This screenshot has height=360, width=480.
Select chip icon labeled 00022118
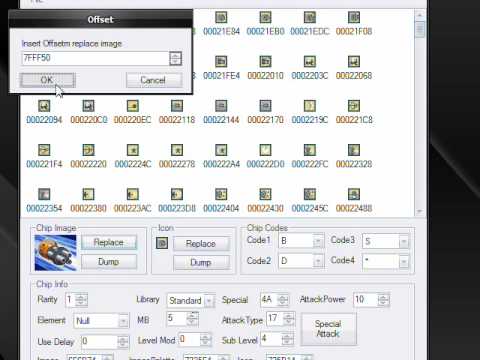click(177, 106)
